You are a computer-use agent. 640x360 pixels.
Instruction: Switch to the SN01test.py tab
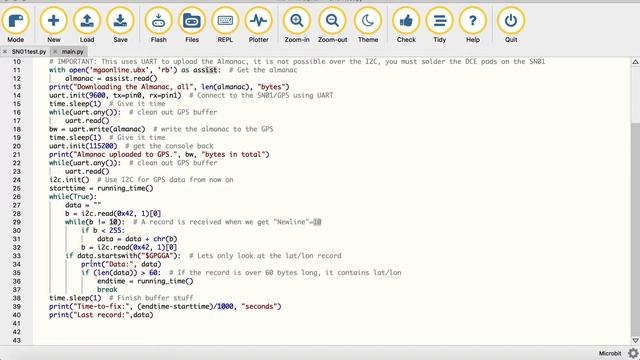tap(29, 52)
